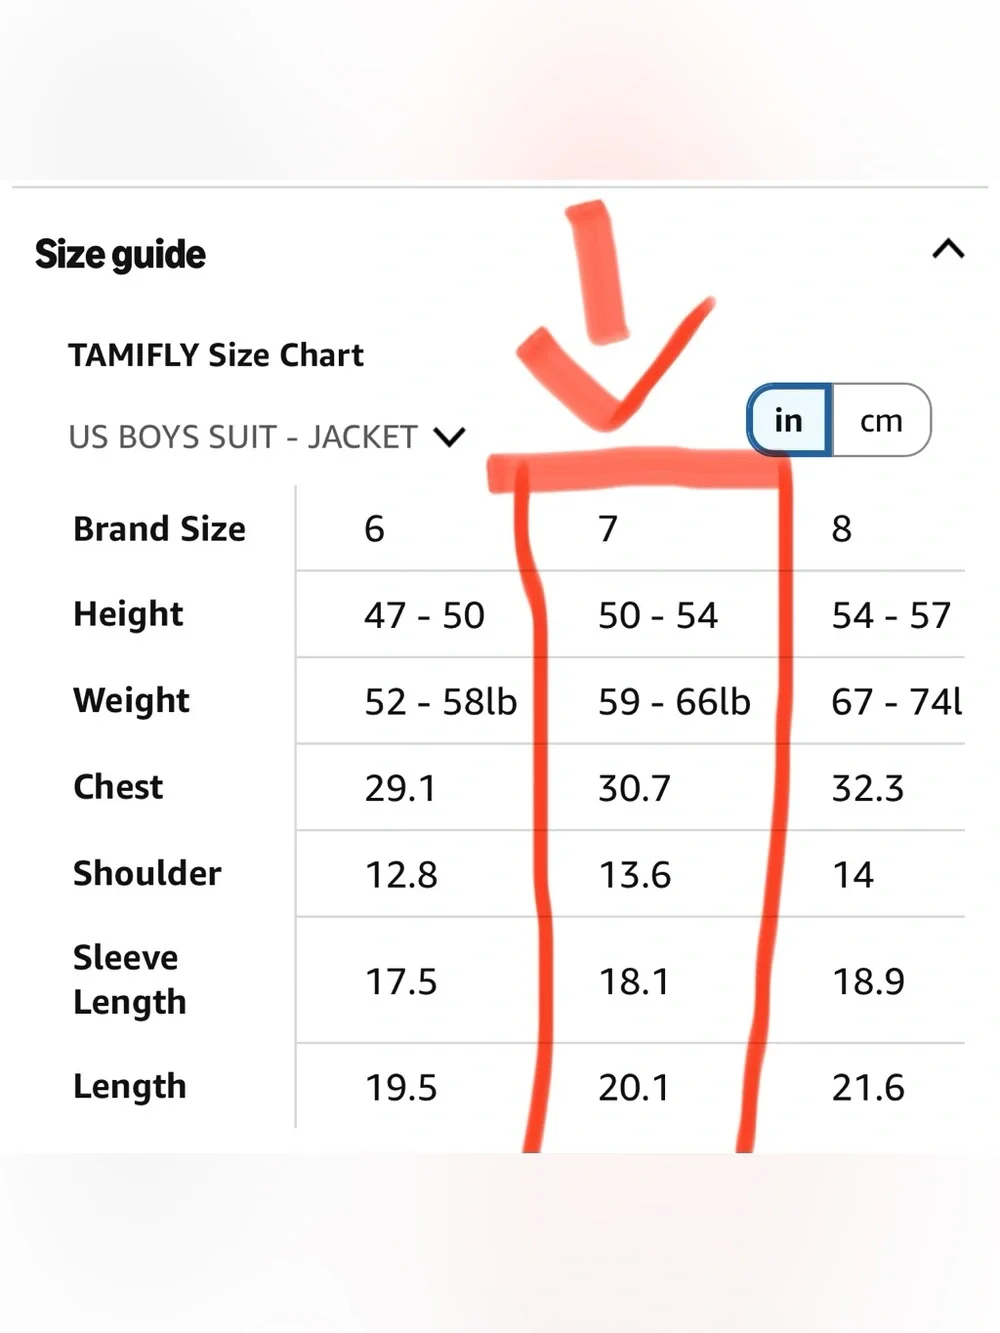The width and height of the screenshot is (1000, 1333).
Task: Click the Length value 20.1
Action: pos(634,1088)
